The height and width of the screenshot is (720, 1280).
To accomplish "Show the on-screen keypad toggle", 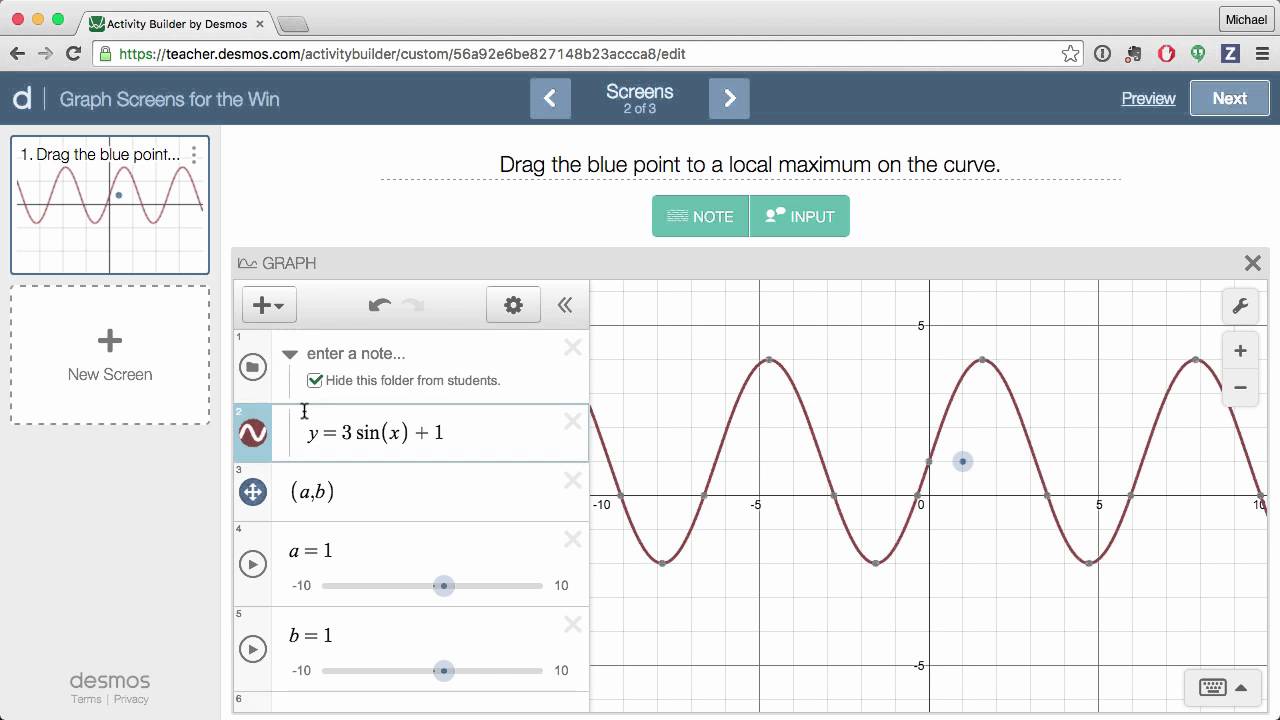I will coord(1222,687).
